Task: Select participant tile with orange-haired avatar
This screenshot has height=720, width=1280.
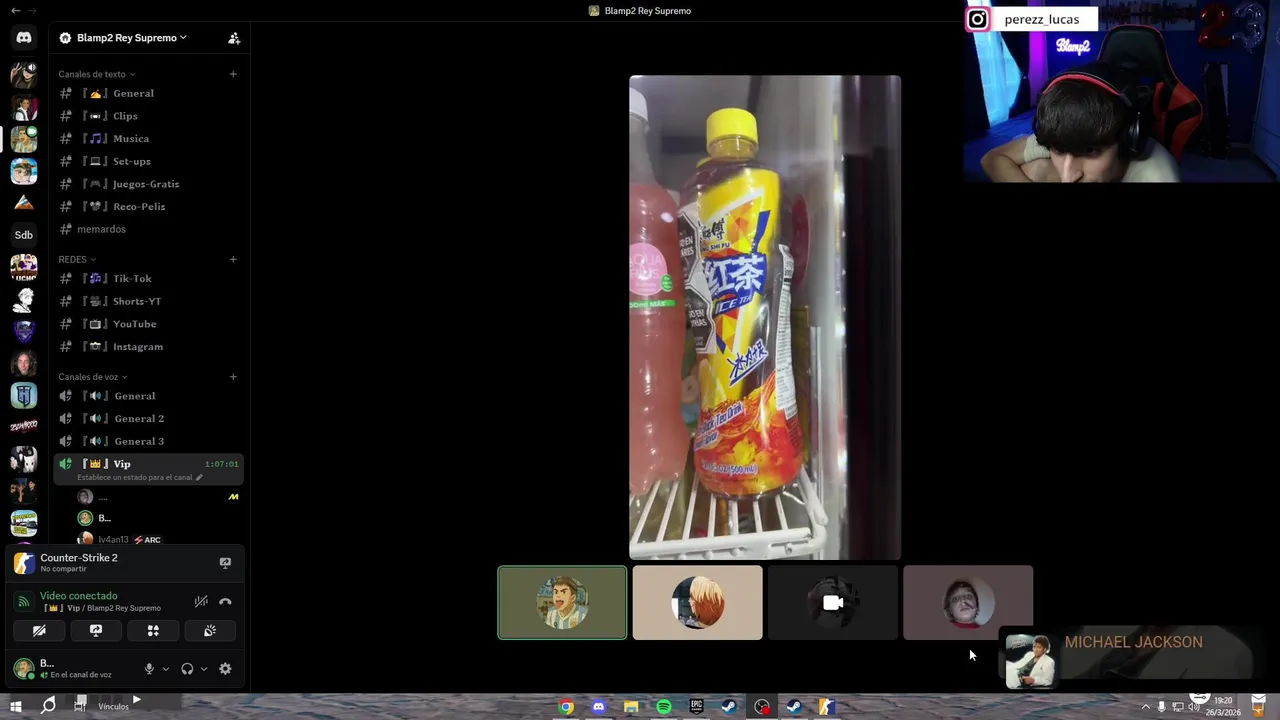Action: [x=697, y=602]
